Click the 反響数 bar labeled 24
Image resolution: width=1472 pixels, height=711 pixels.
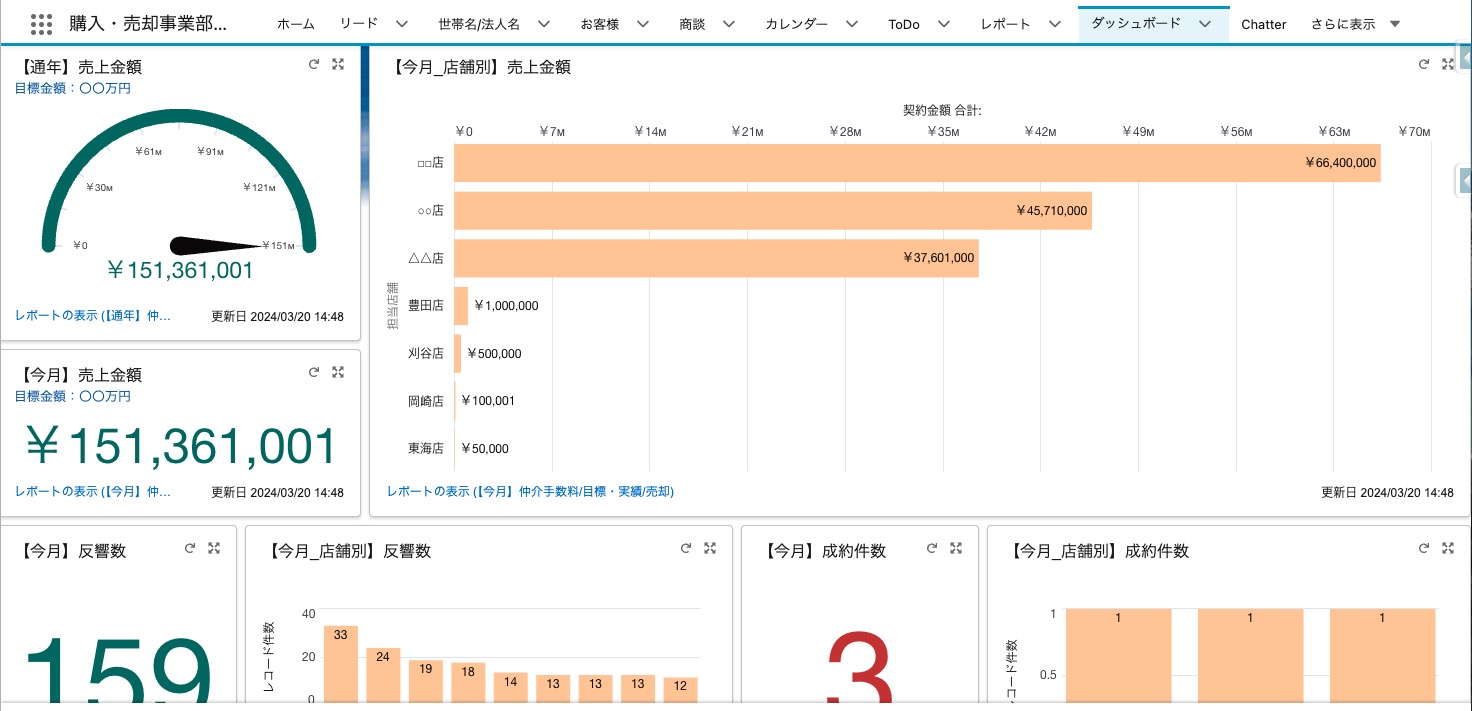pos(383,674)
